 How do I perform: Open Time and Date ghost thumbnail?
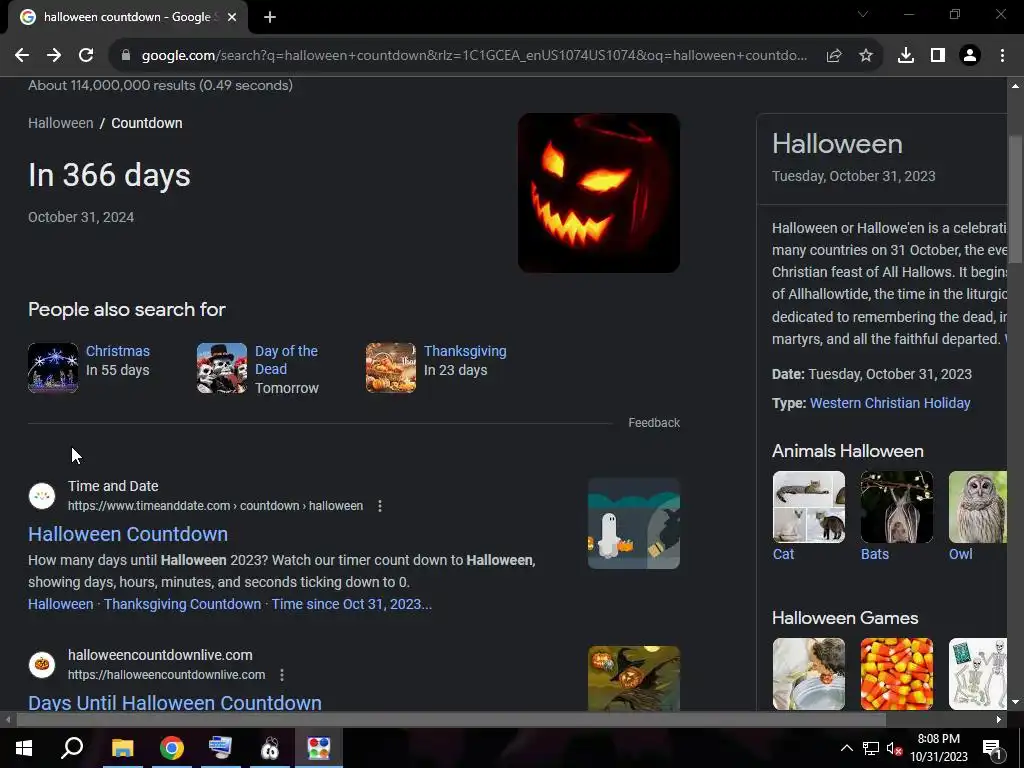[633, 524]
